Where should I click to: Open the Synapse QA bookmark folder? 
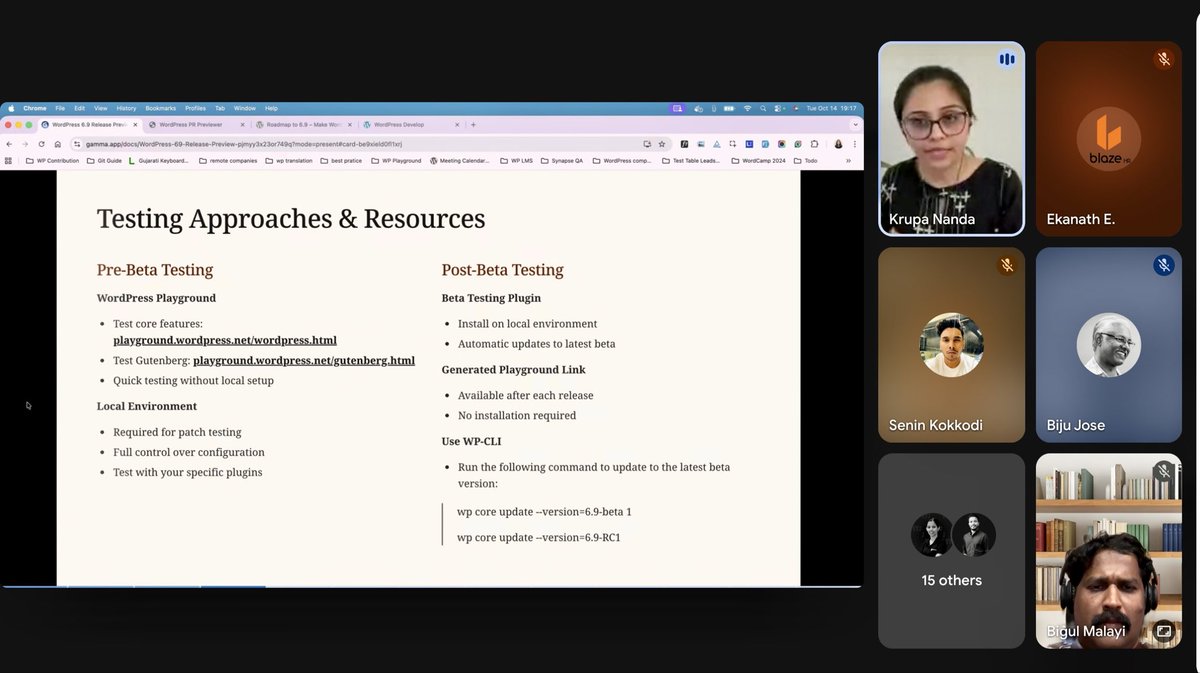562,160
